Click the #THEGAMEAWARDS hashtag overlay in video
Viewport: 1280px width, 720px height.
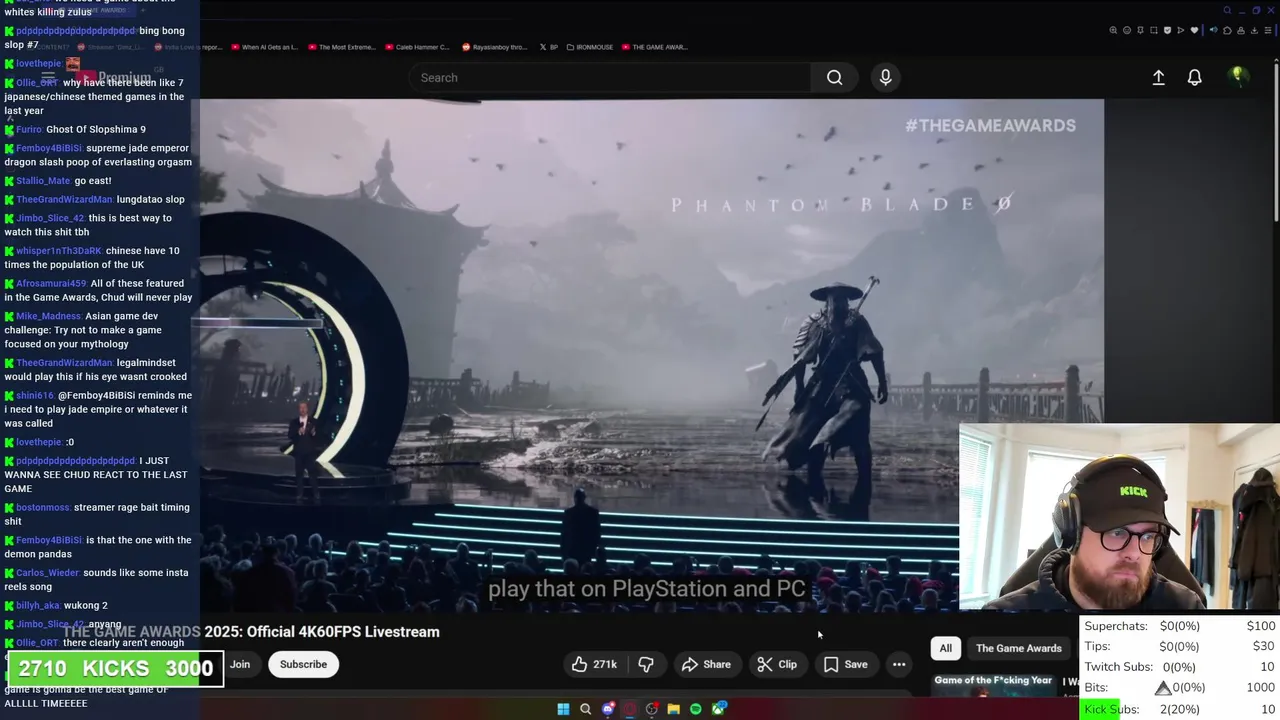pyautogui.click(x=990, y=125)
